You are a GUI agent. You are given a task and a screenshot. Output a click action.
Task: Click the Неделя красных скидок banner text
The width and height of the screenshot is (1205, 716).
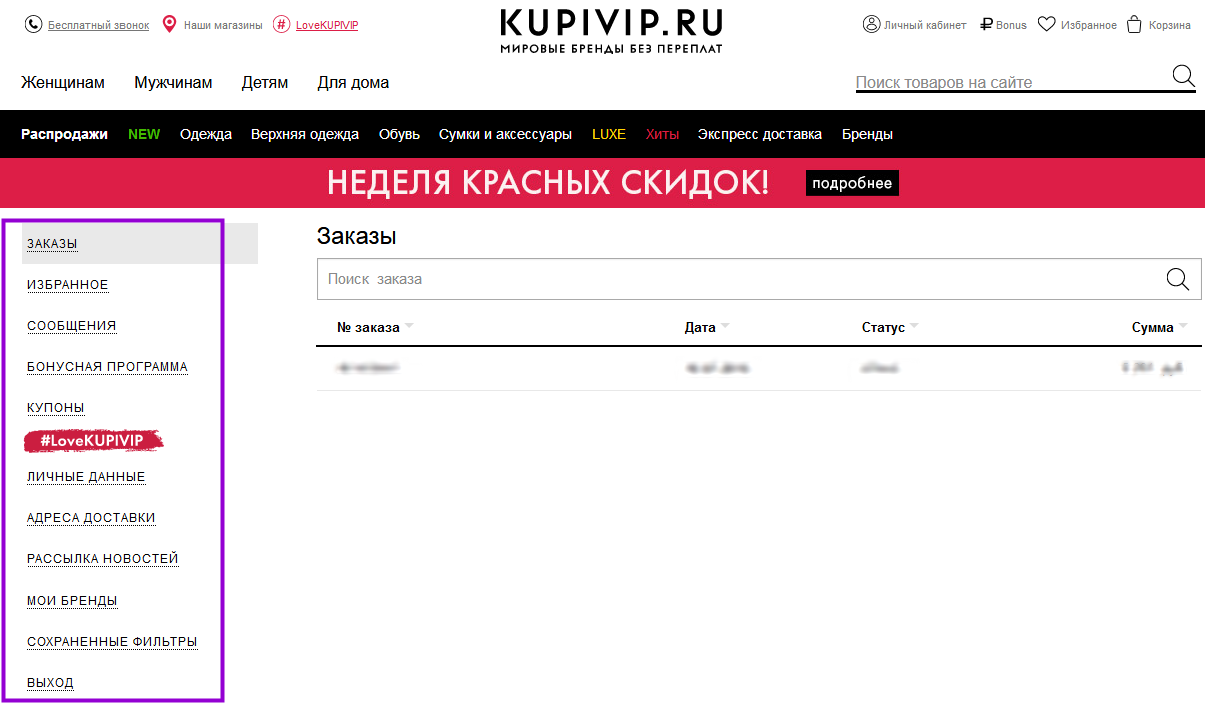click(x=548, y=183)
